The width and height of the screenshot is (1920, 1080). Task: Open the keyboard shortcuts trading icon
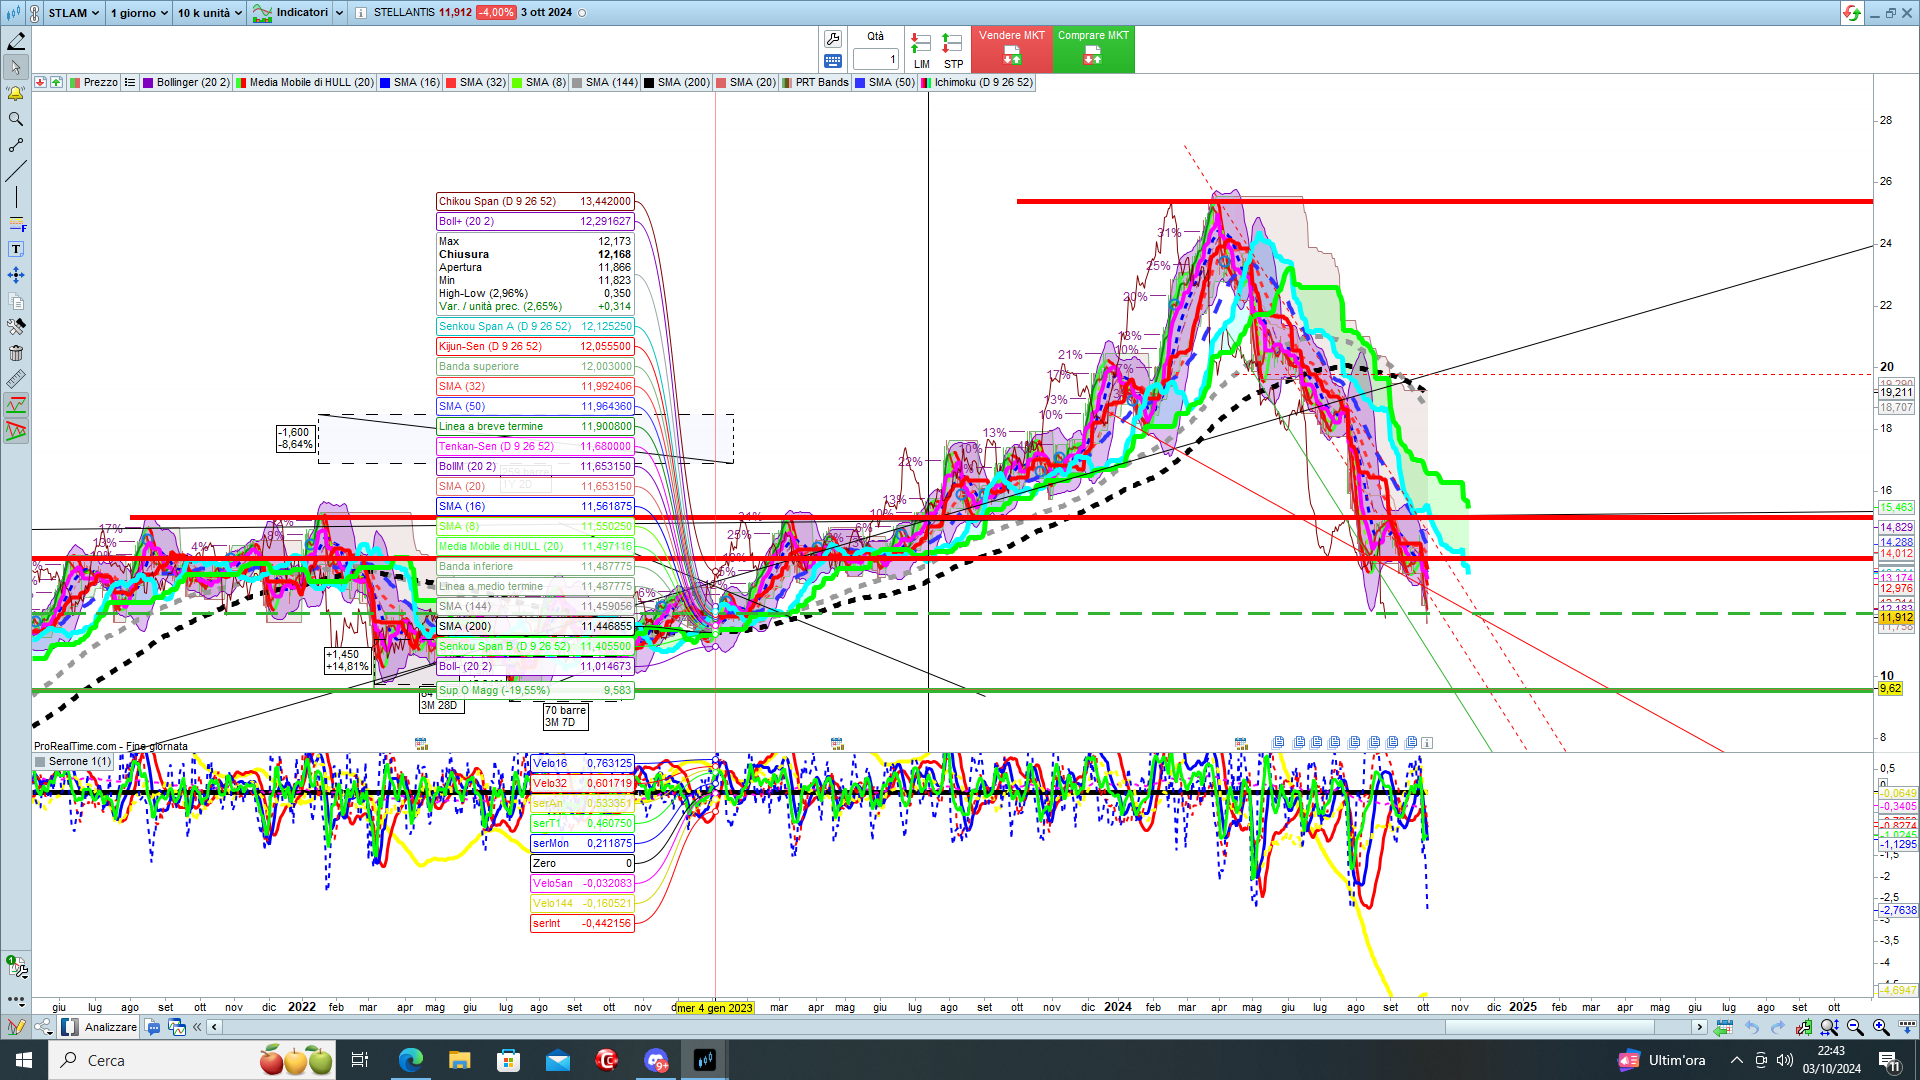833,61
